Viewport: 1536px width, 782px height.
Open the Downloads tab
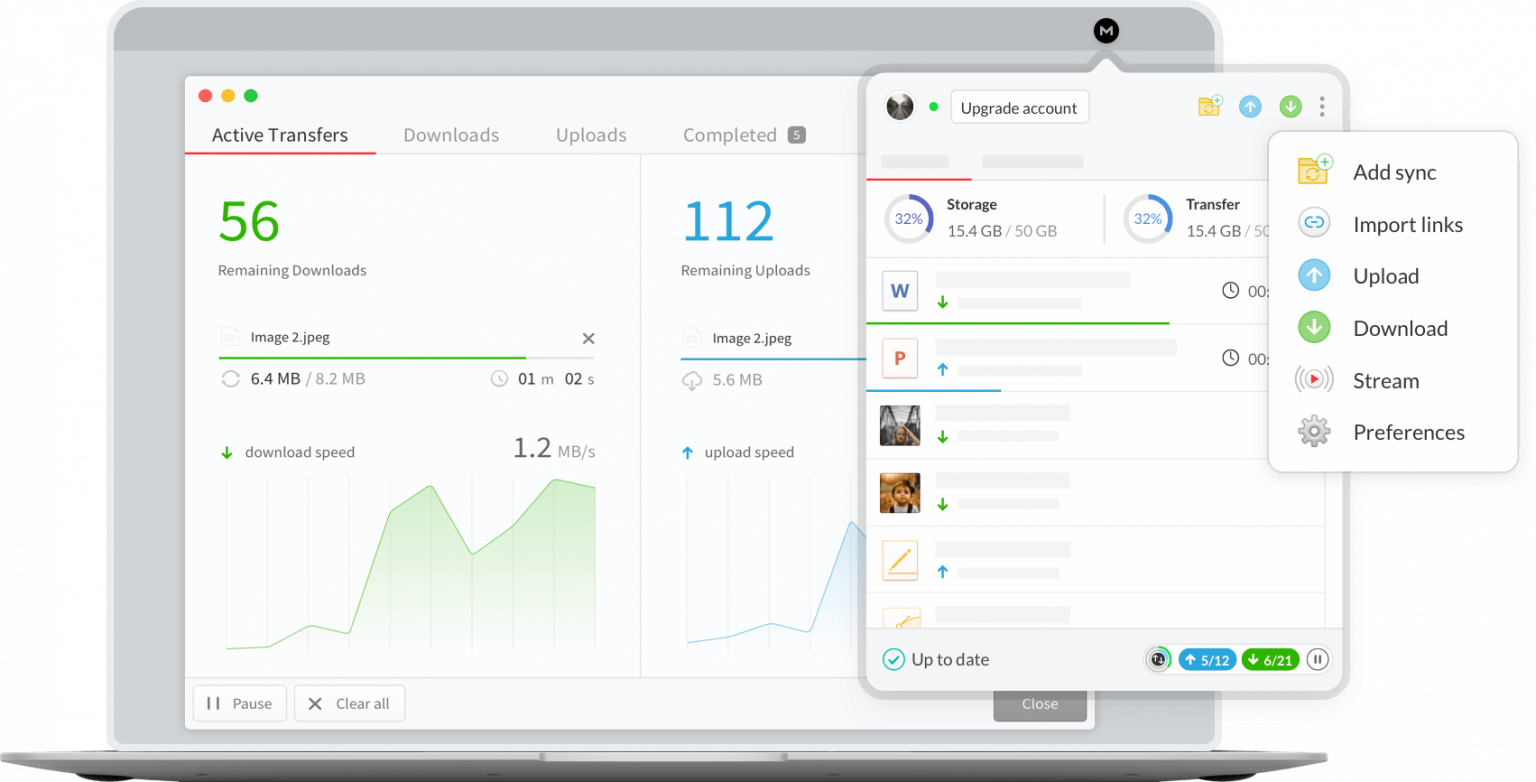tap(451, 134)
